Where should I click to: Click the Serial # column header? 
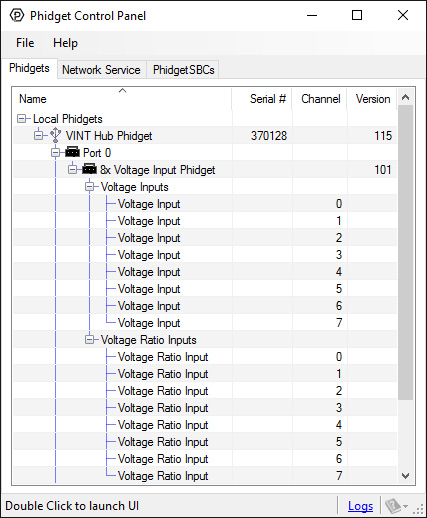tap(262, 99)
